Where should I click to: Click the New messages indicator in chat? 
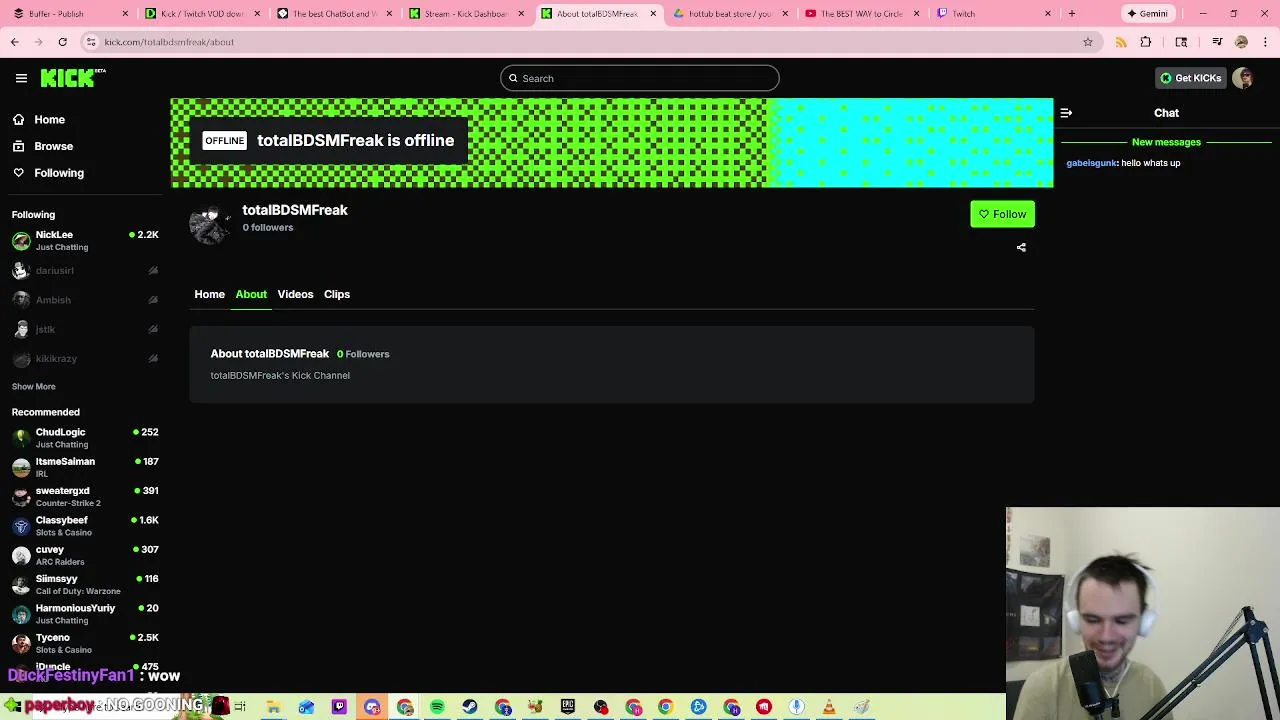pyautogui.click(x=1166, y=142)
